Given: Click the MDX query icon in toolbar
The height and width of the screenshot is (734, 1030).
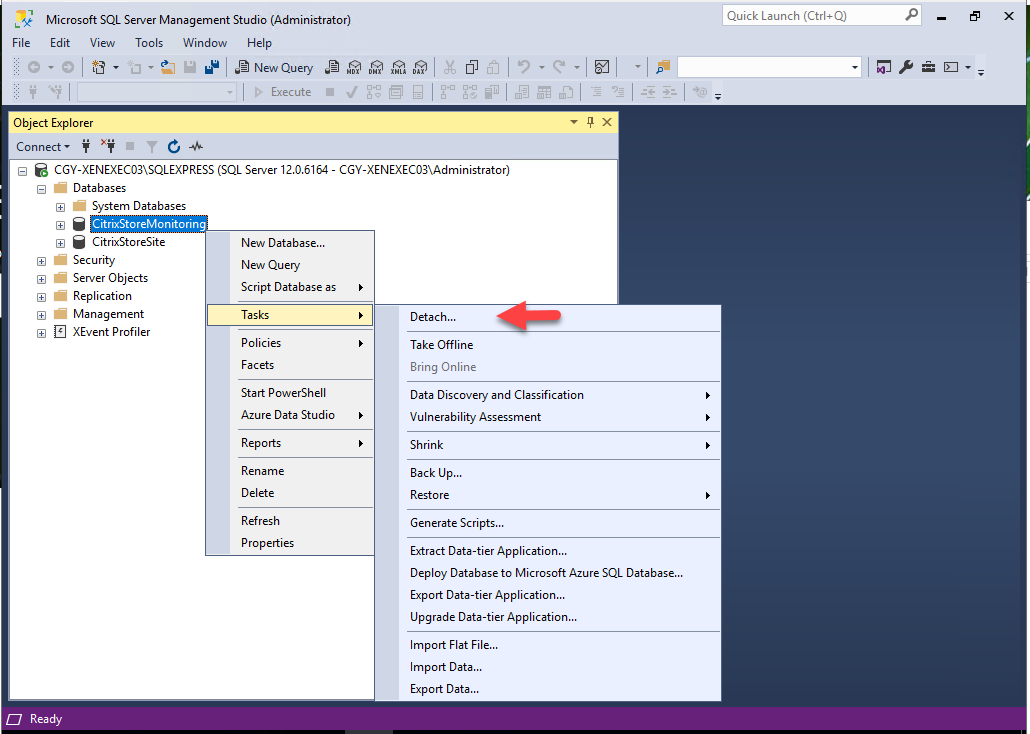Looking at the screenshot, I should tap(353, 67).
